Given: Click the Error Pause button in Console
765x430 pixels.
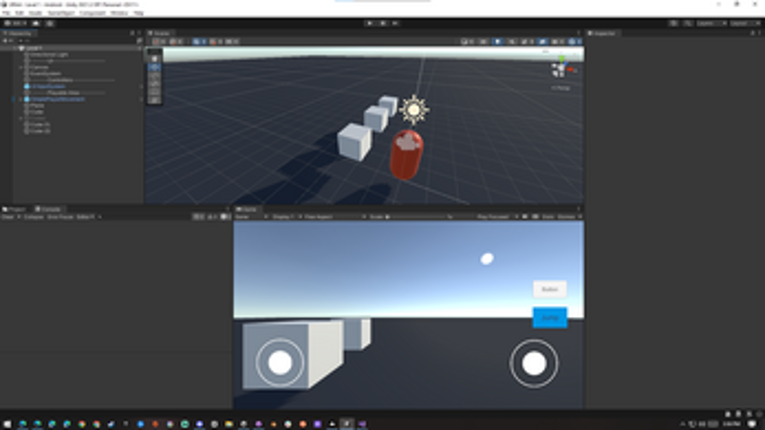Looking at the screenshot, I should [x=60, y=217].
